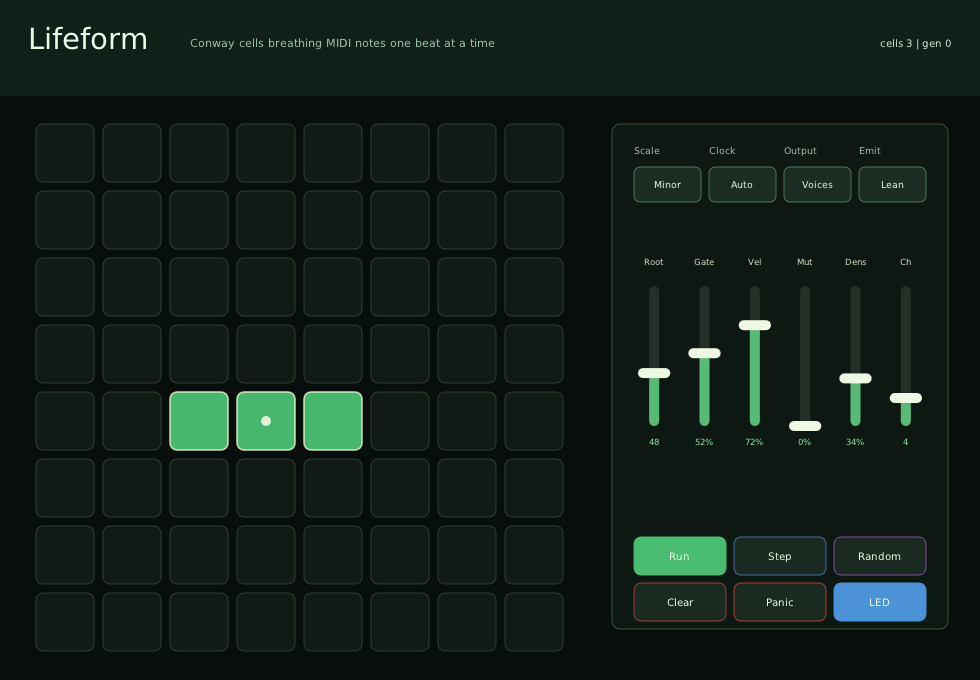The image size is (980, 680).
Task: Click the Mut slider handle at 0%
Action: [805, 426]
